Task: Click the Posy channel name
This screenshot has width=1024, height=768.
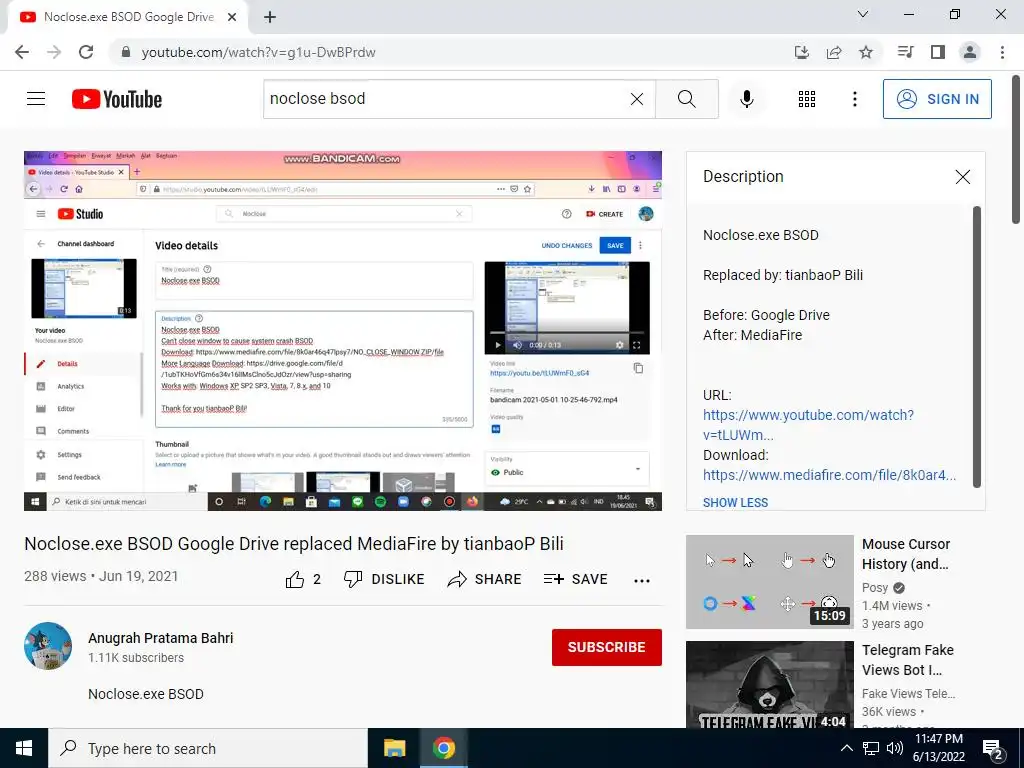Action: (875, 588)
